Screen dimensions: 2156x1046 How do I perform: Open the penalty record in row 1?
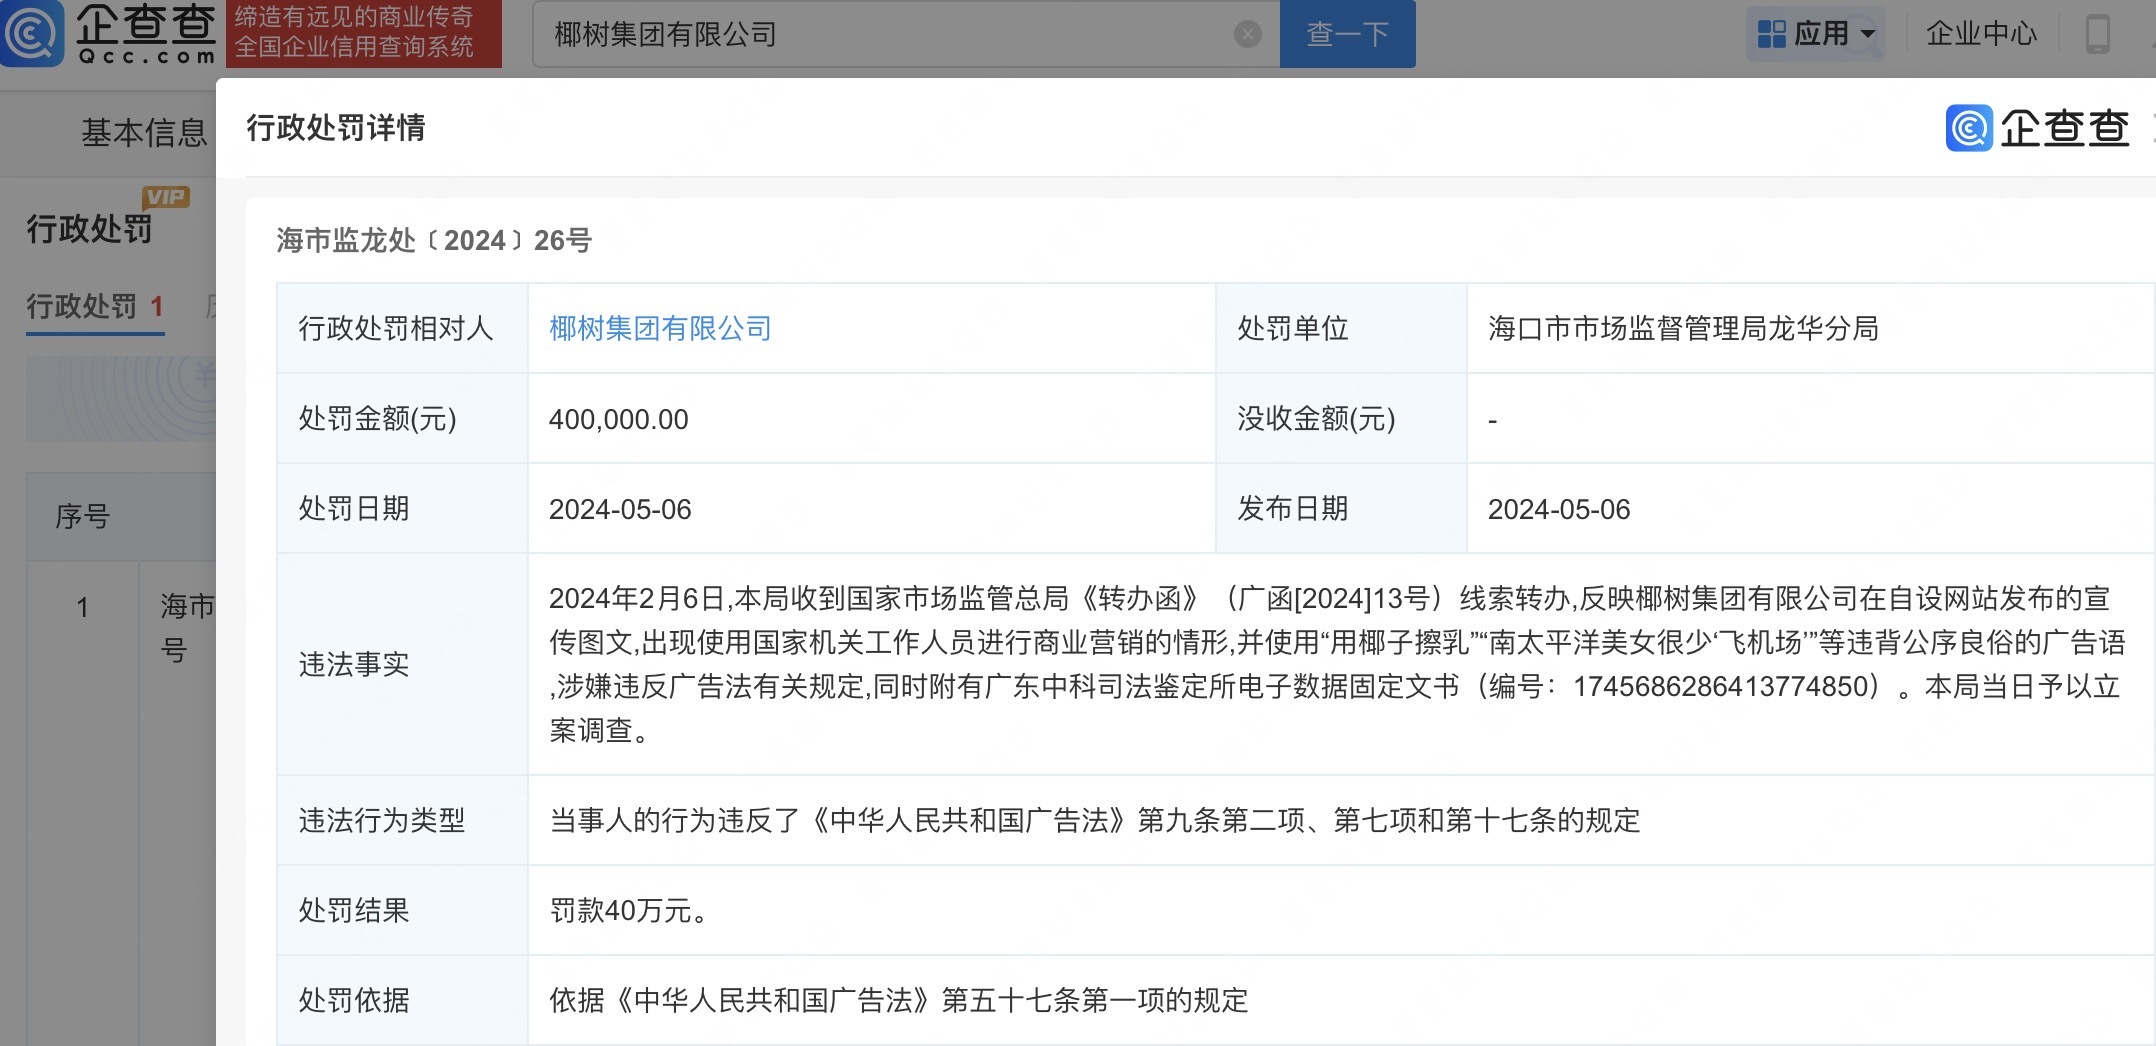click(x=186, y=626)
